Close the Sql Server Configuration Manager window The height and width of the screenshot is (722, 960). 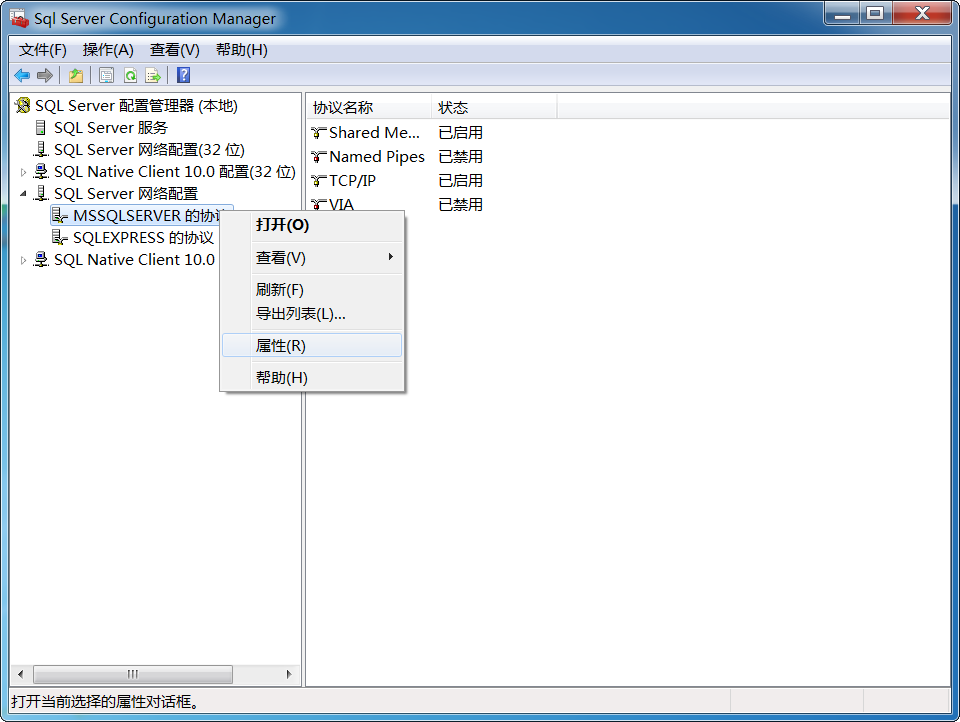coord(922,13)
